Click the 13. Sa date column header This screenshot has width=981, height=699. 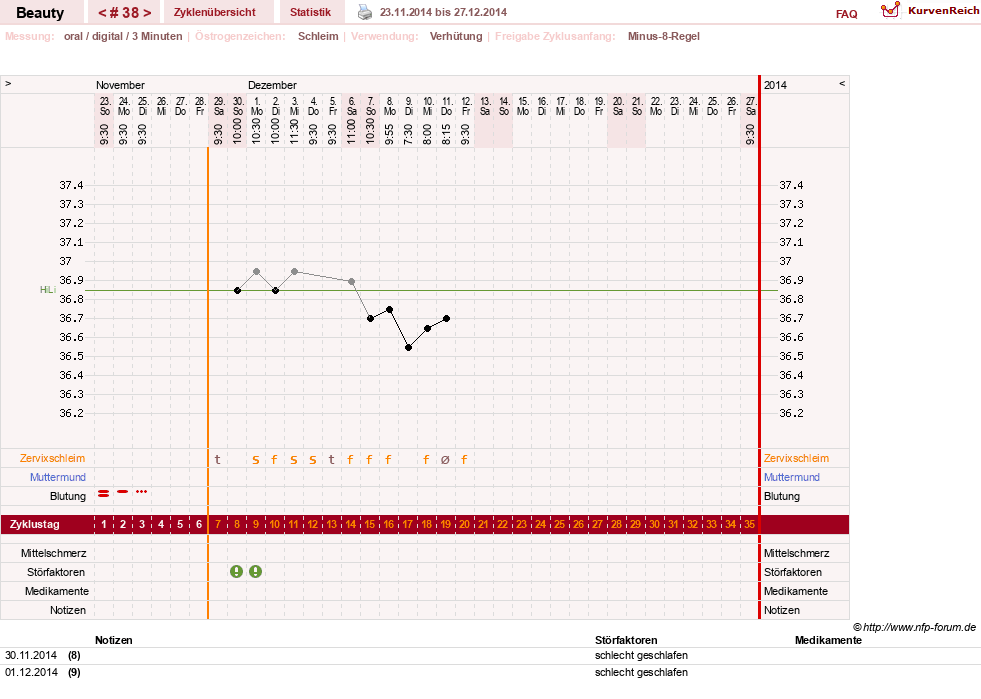tap(485, 106)
